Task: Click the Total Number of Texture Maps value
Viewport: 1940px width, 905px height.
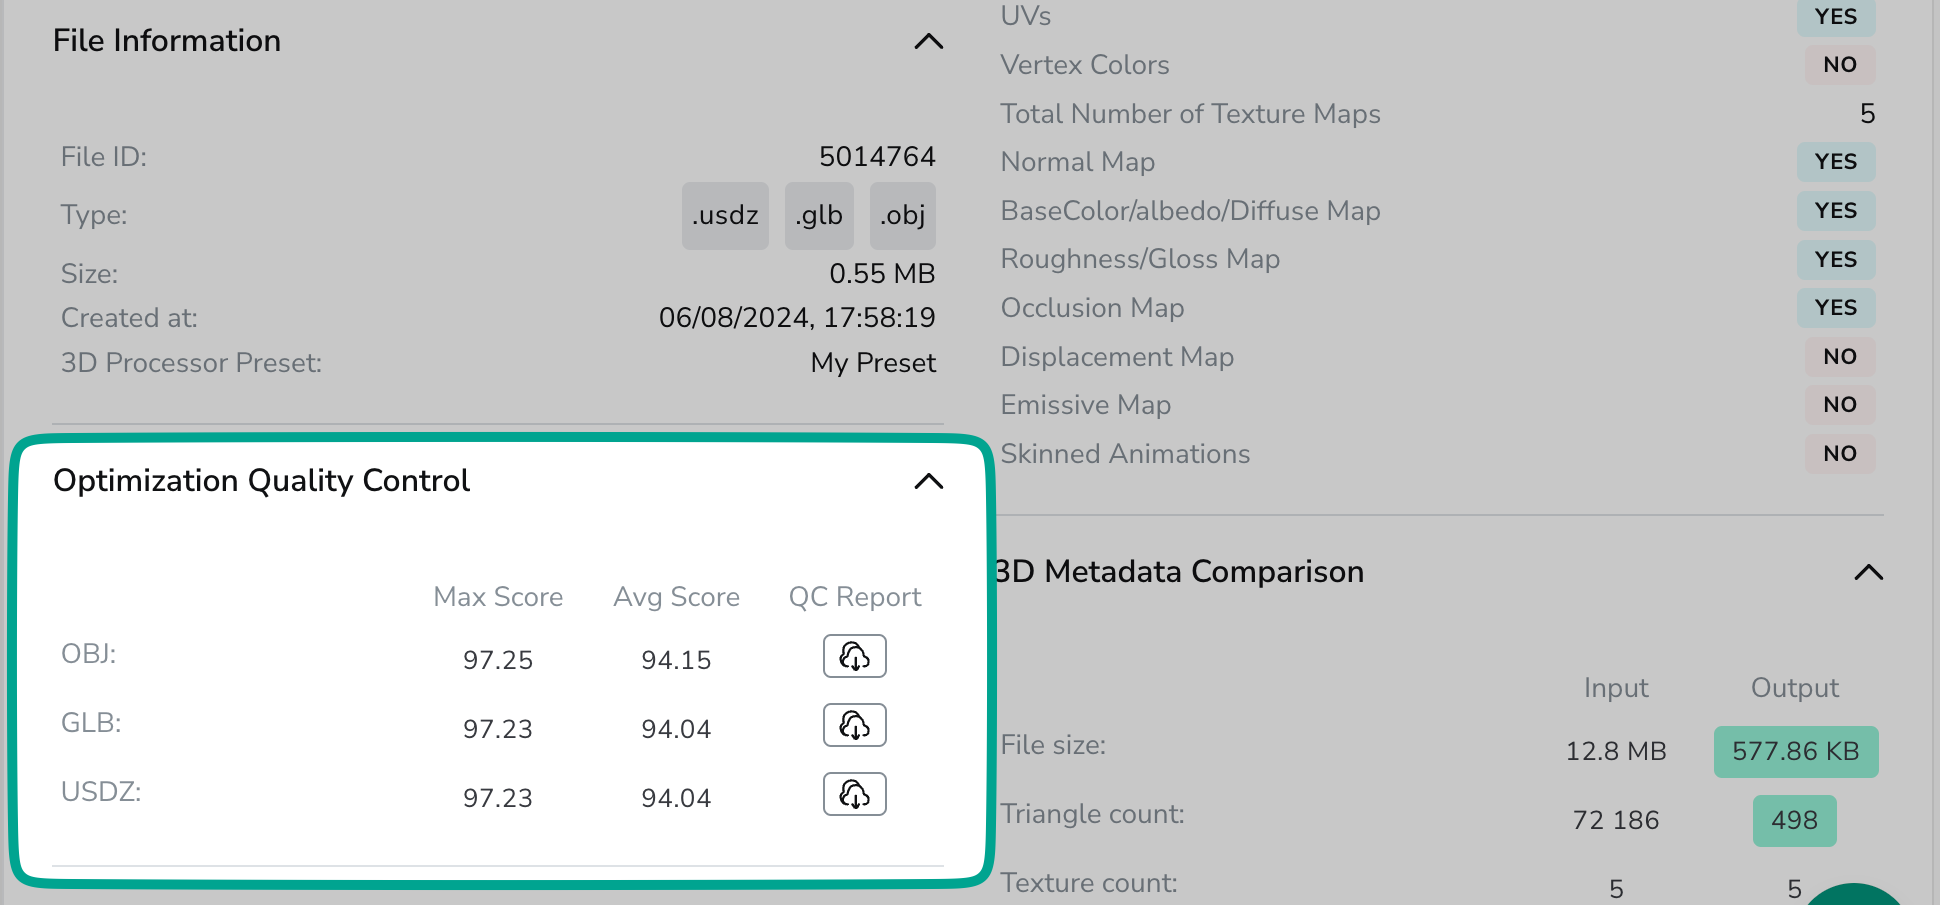Action: pyautogui.click(x=1867, y=114)
